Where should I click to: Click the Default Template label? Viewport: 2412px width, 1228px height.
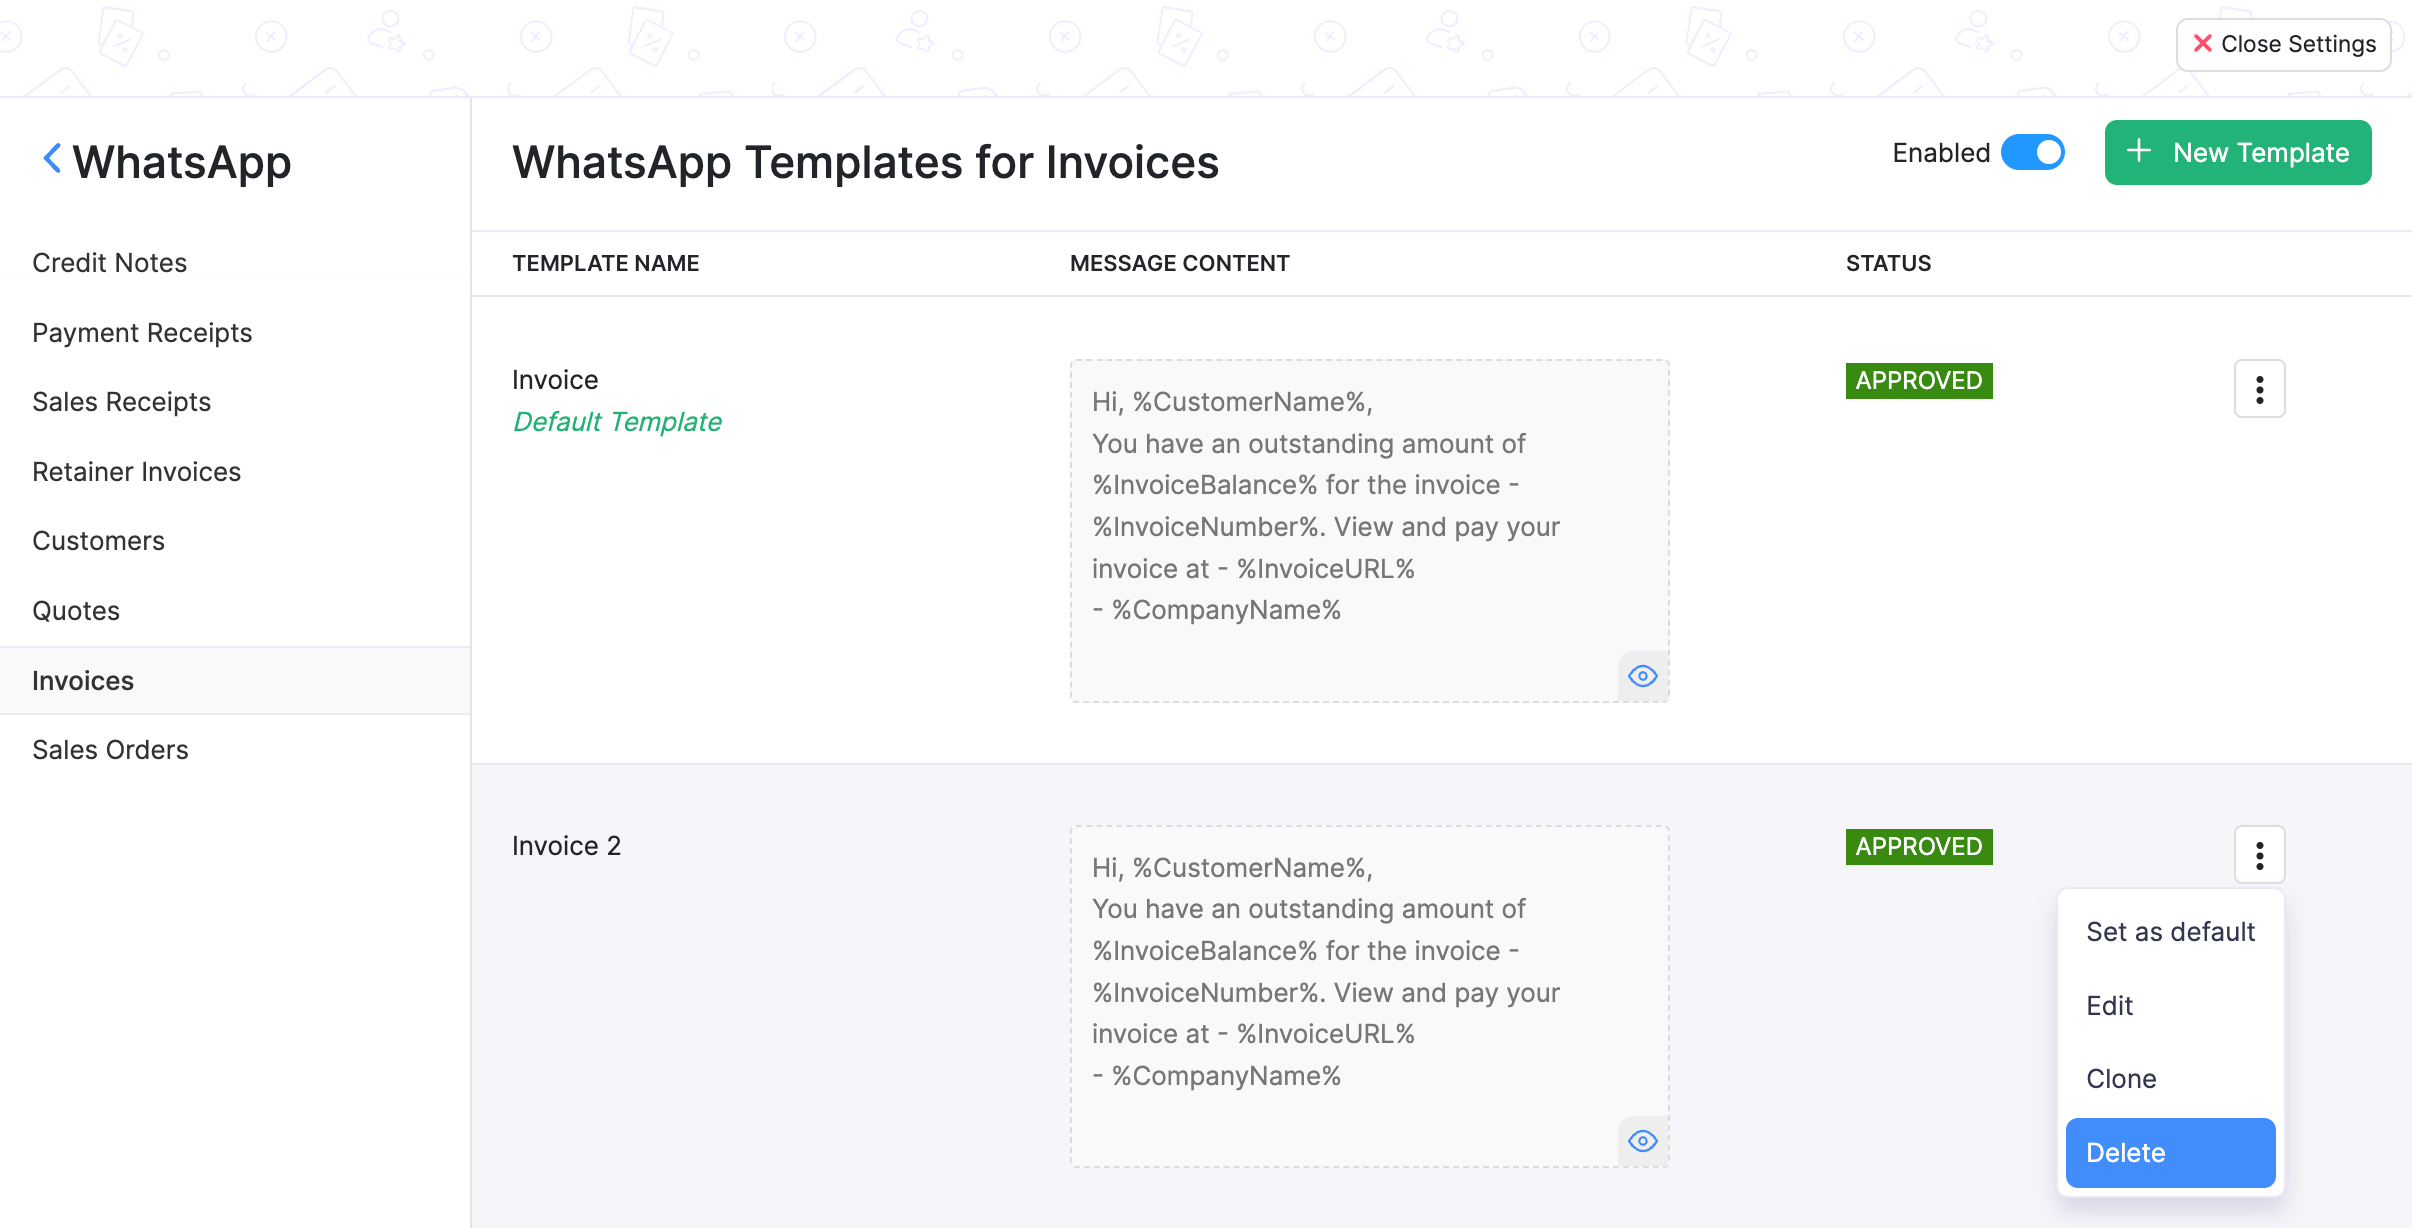click(x=617, y=421)
